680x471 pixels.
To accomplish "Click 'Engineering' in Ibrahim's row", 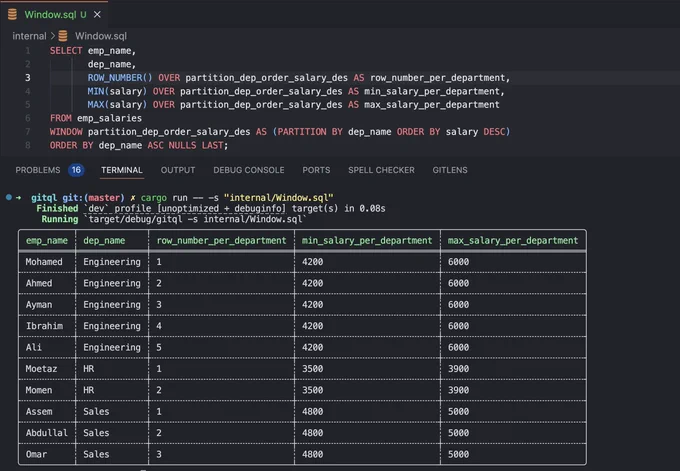I will pos(112,326).
